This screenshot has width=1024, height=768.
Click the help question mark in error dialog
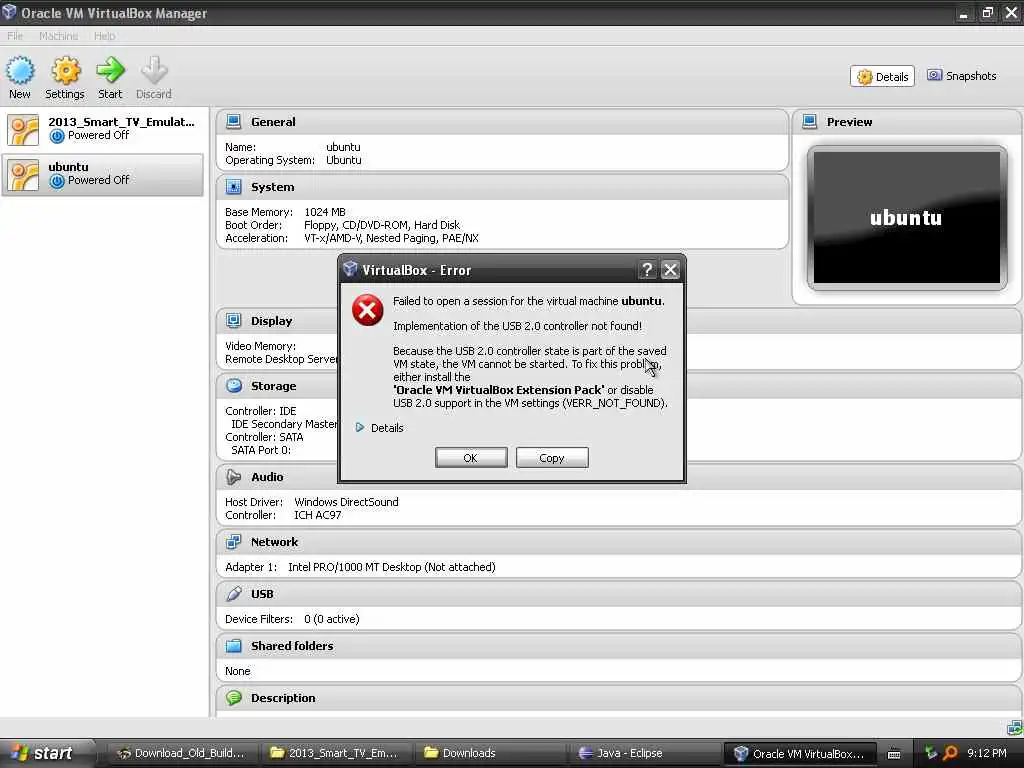coord(647,270)
